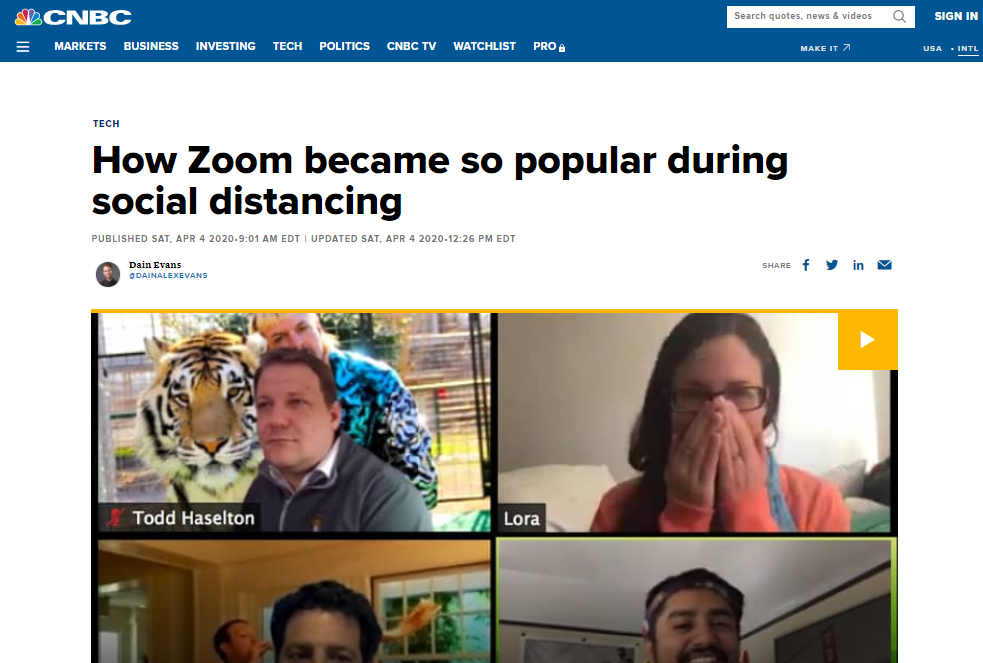Open the Make It link

click(x=825, y=48)
